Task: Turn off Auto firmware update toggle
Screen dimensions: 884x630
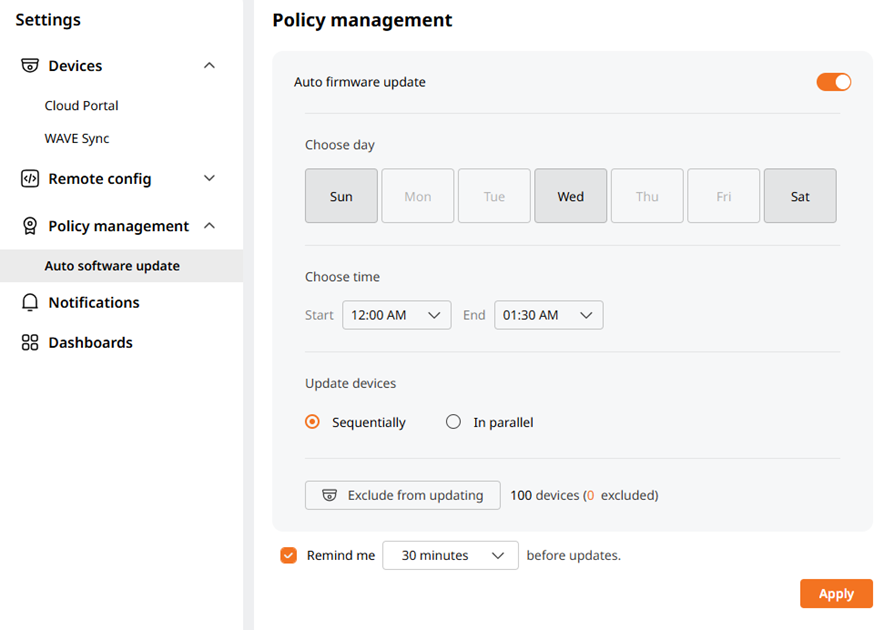Action: [833, 82]
